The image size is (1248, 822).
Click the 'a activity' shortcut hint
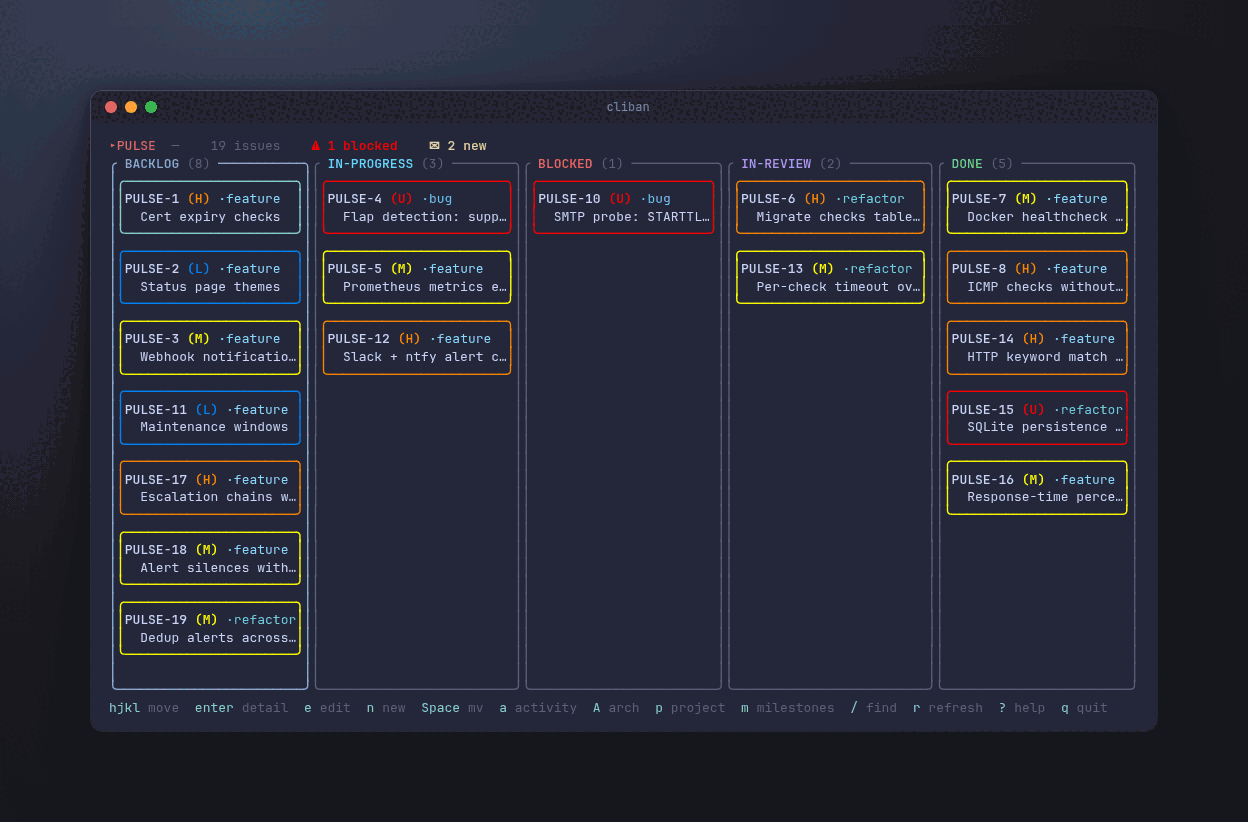[x=538, y=708]
